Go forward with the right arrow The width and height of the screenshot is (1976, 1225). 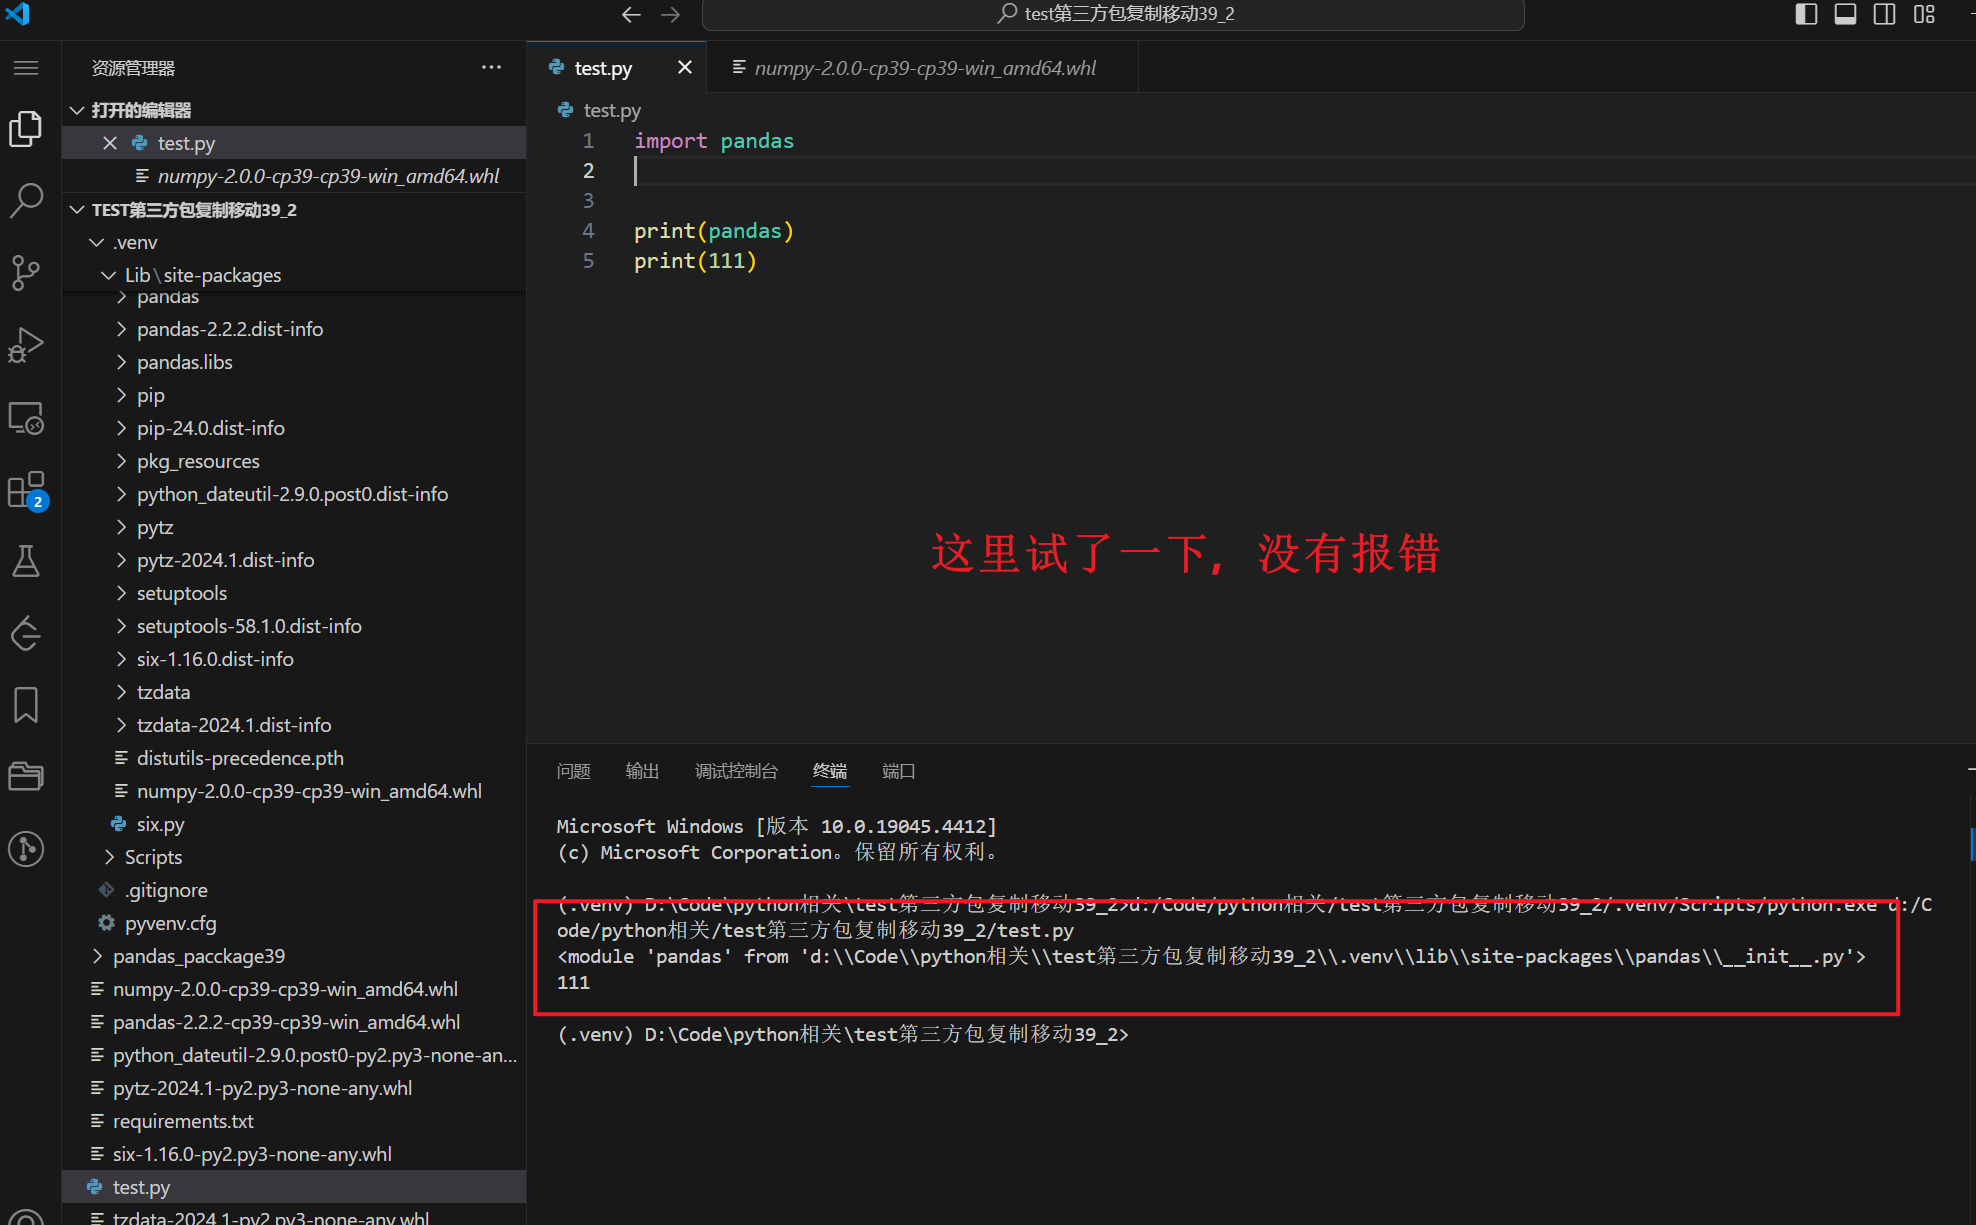[x=670, y=14]
